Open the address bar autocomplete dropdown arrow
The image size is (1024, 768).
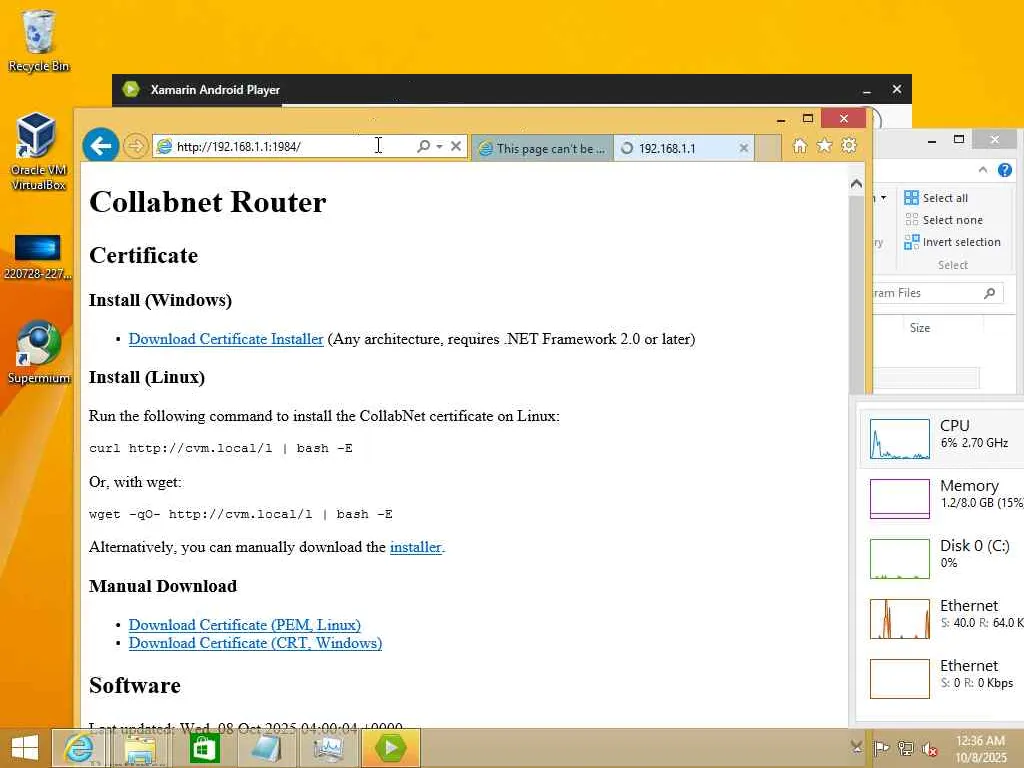pyautogui.click(x=440, y=146)
